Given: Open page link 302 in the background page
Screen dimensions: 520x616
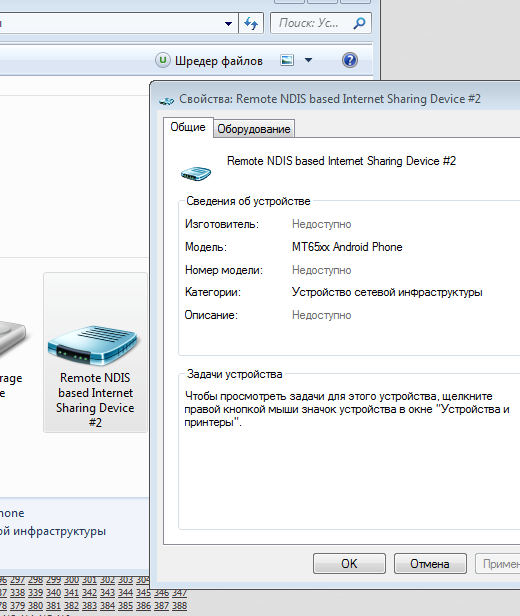Looking at the screenshot, I should pos(107,580).
